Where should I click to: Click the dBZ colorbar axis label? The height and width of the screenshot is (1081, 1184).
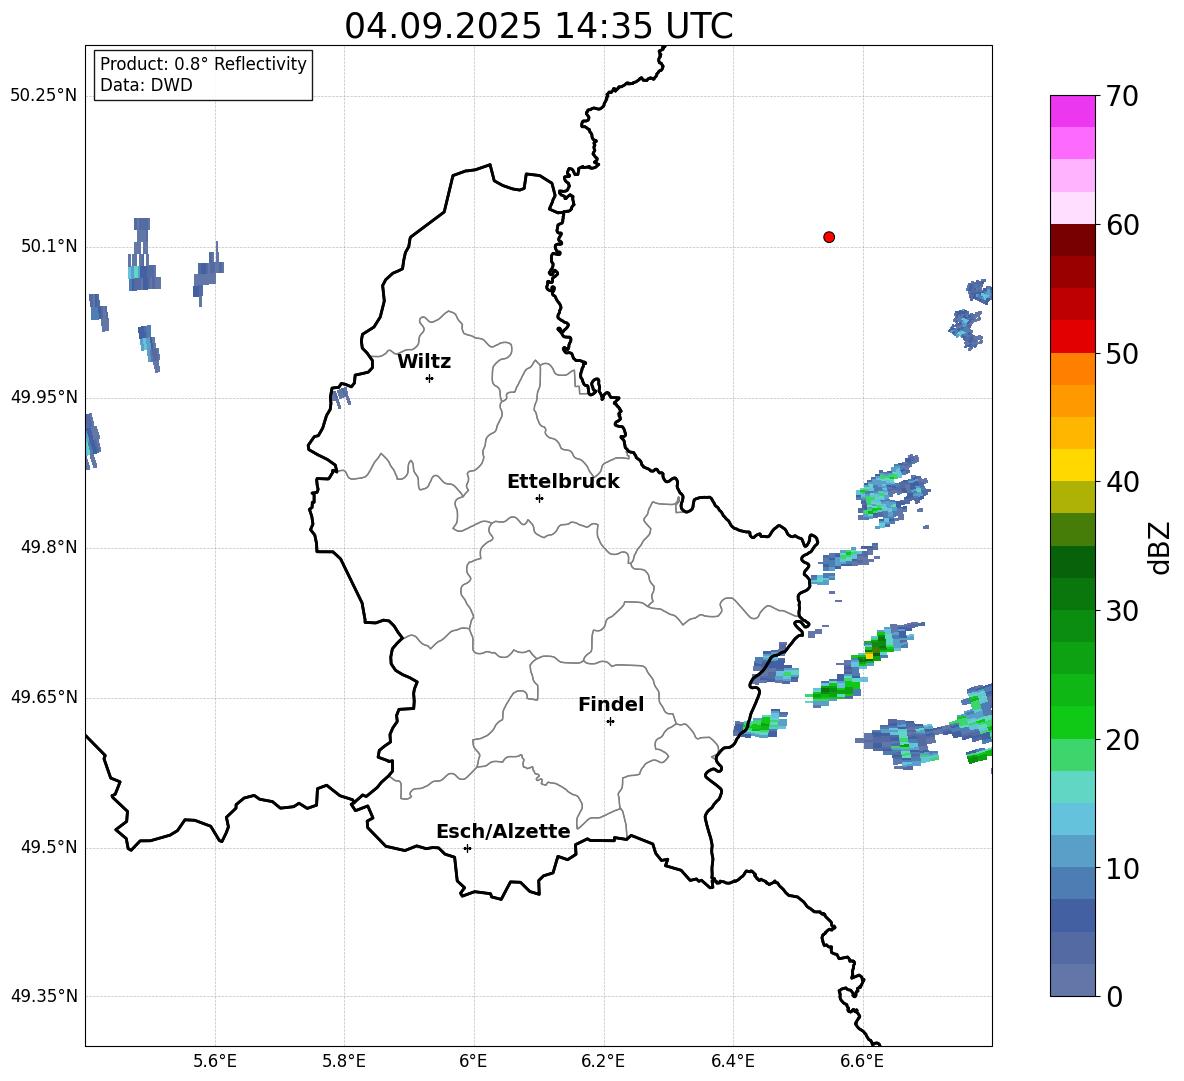tap(1160, 547)
